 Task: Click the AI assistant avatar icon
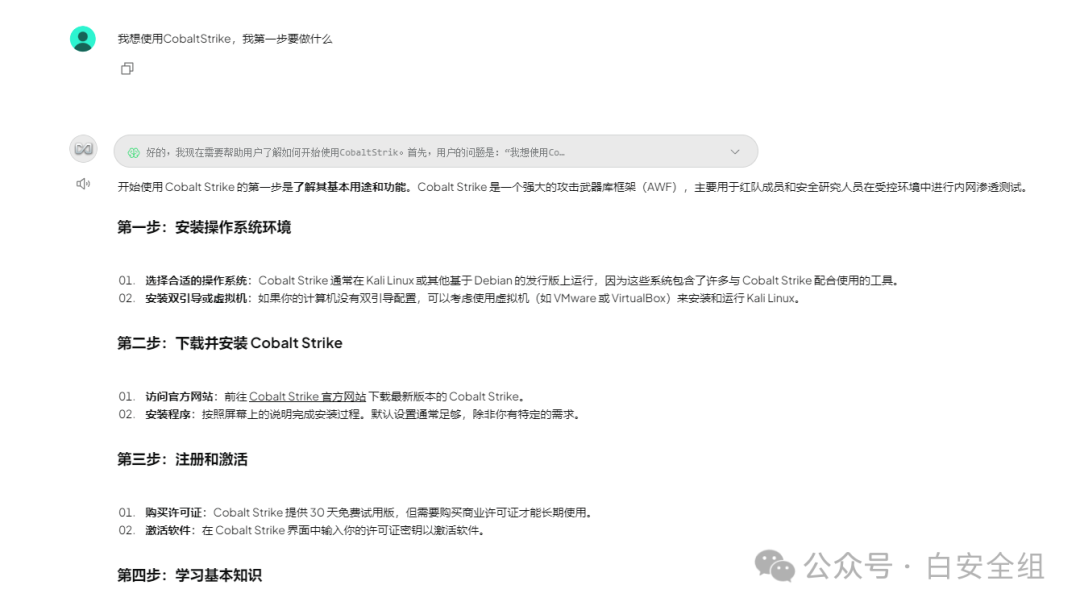point(83,149)
